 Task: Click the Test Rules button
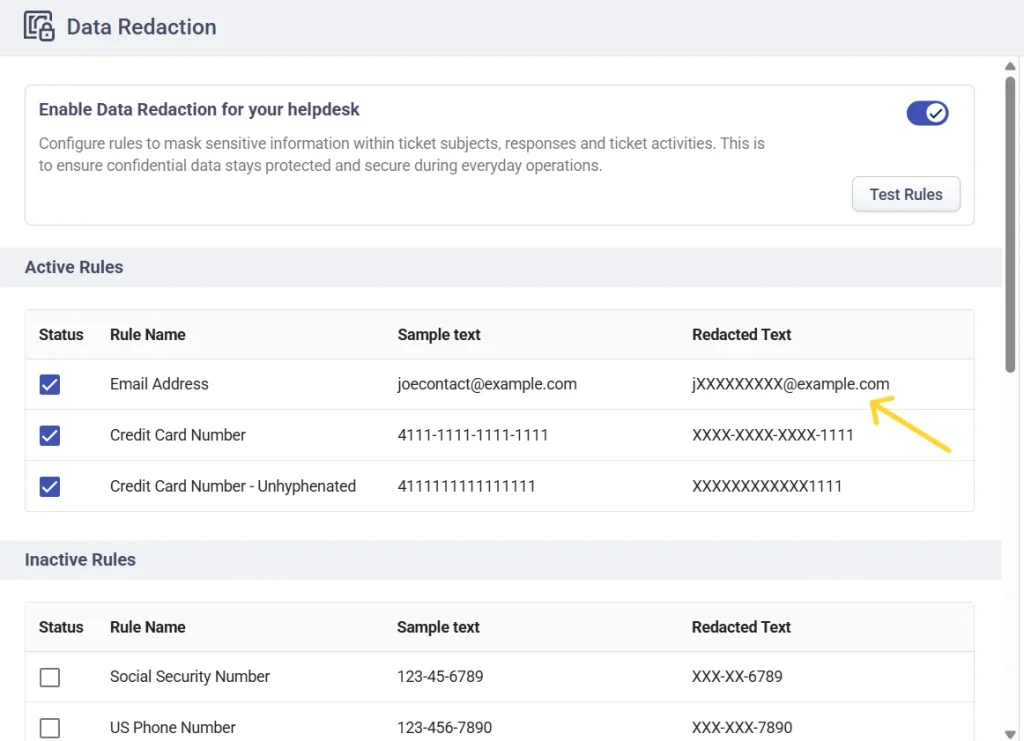click(905, 194)
